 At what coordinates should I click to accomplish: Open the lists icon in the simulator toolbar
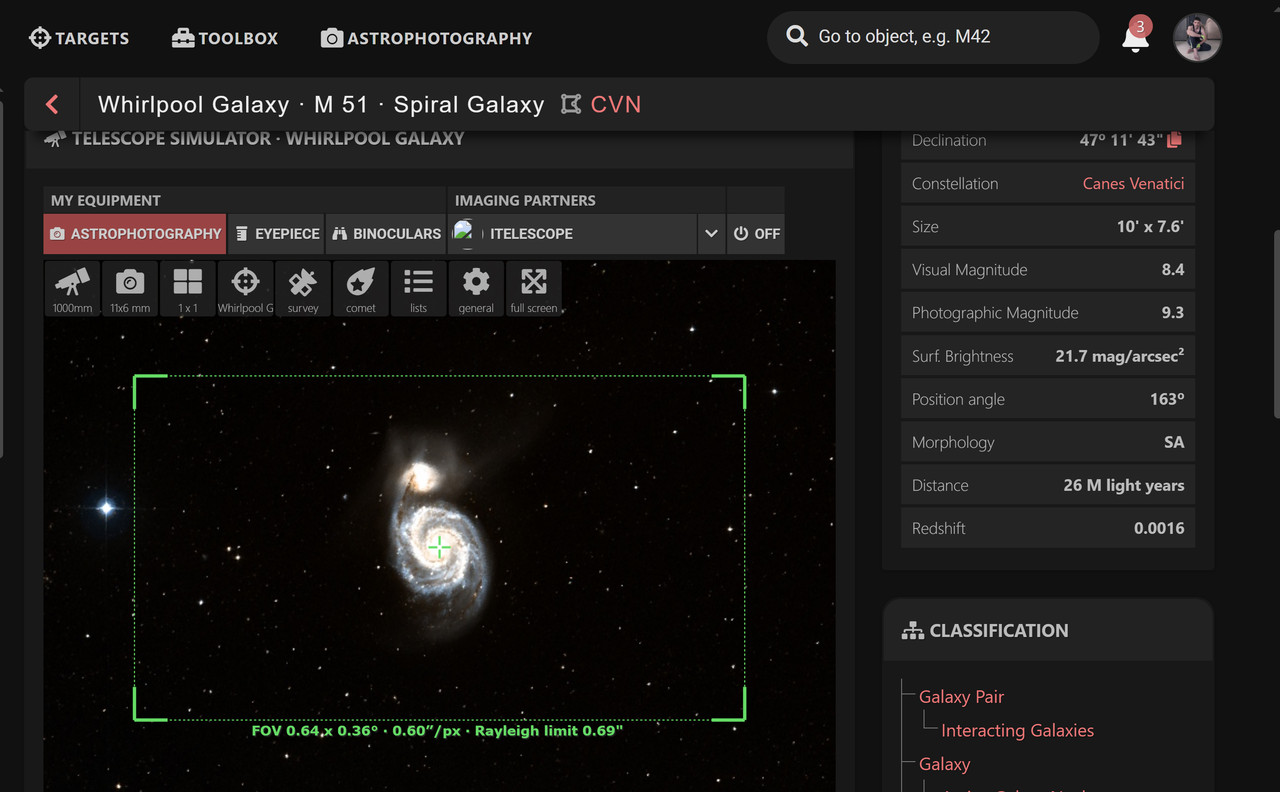point(418,288)
